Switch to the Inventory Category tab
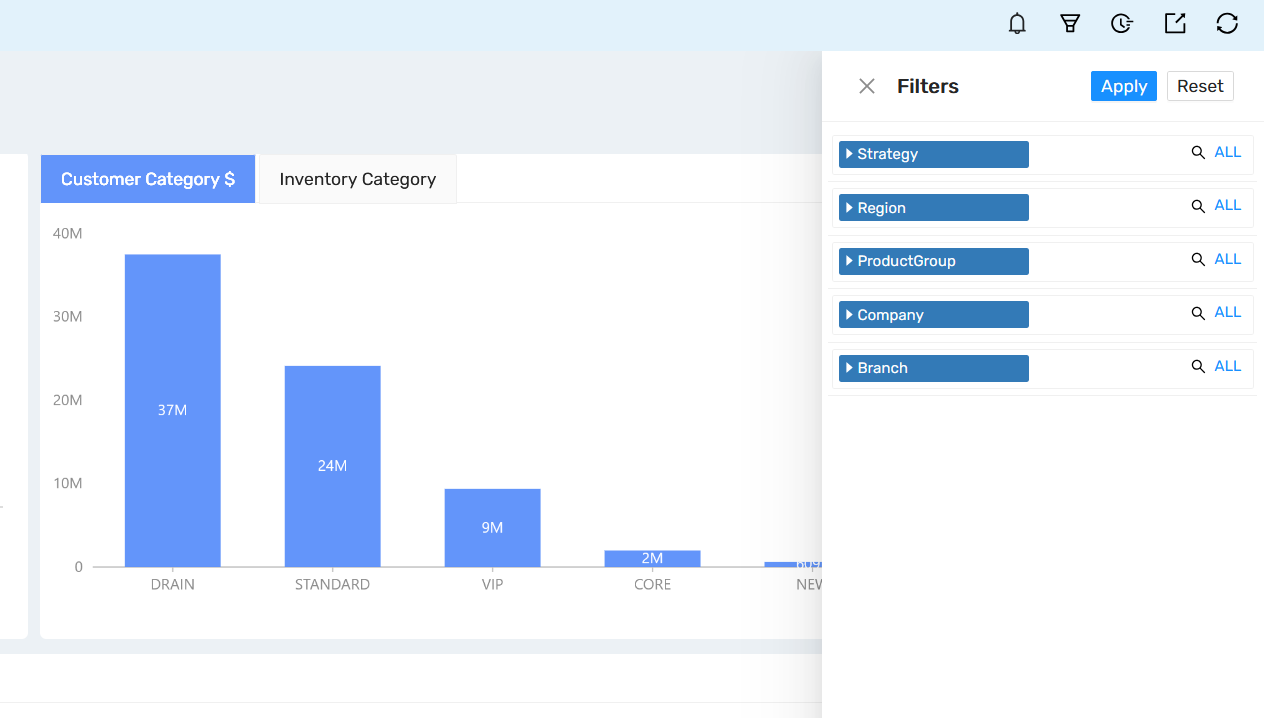 tap(357, 178)
